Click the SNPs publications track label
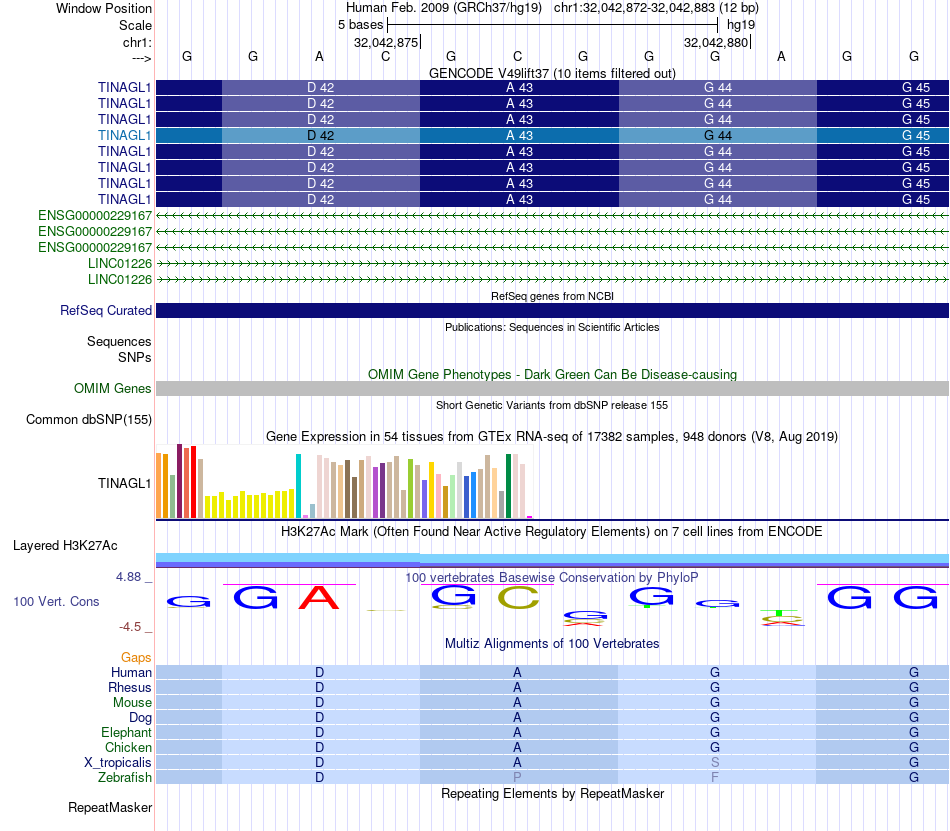 coord(135,357)
